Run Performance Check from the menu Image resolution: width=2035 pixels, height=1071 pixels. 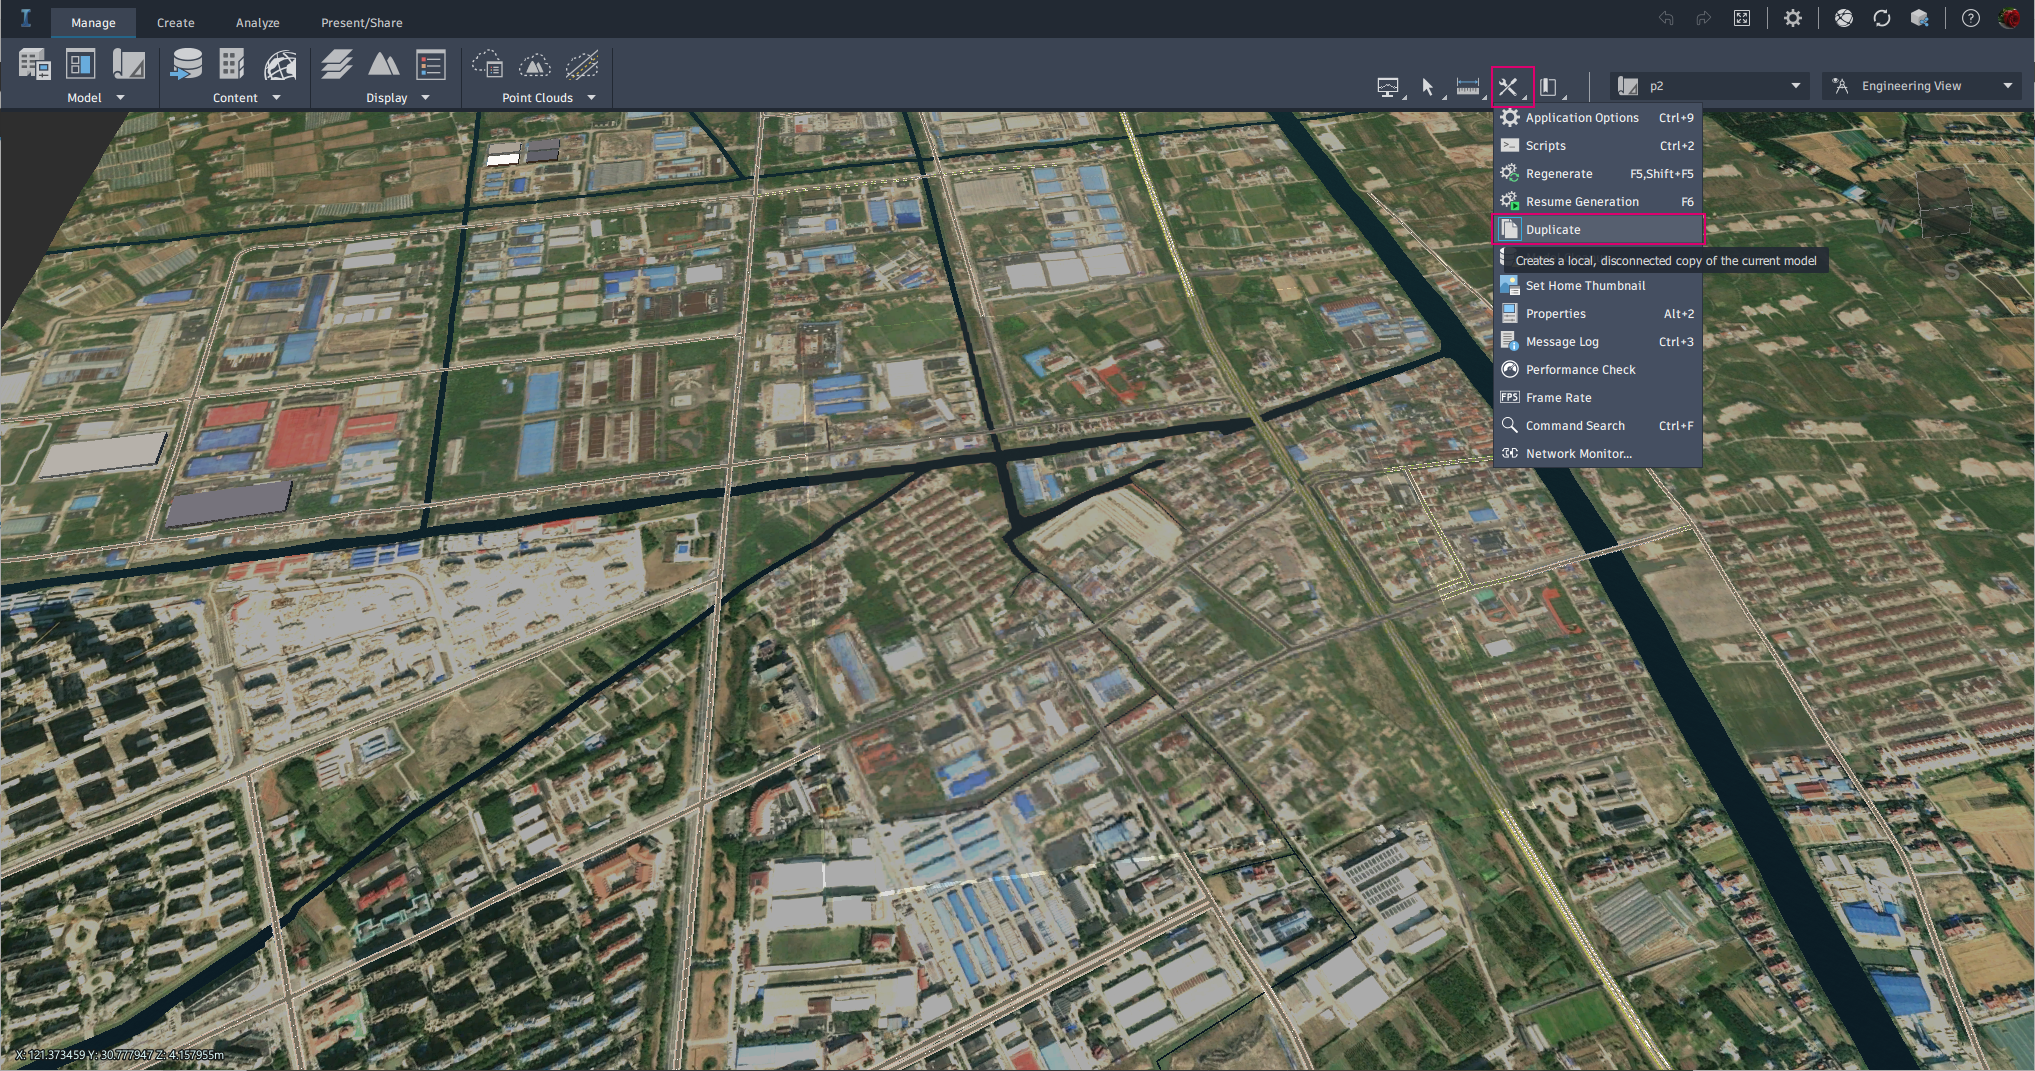pyautogui.click(x=1598, y=370)
